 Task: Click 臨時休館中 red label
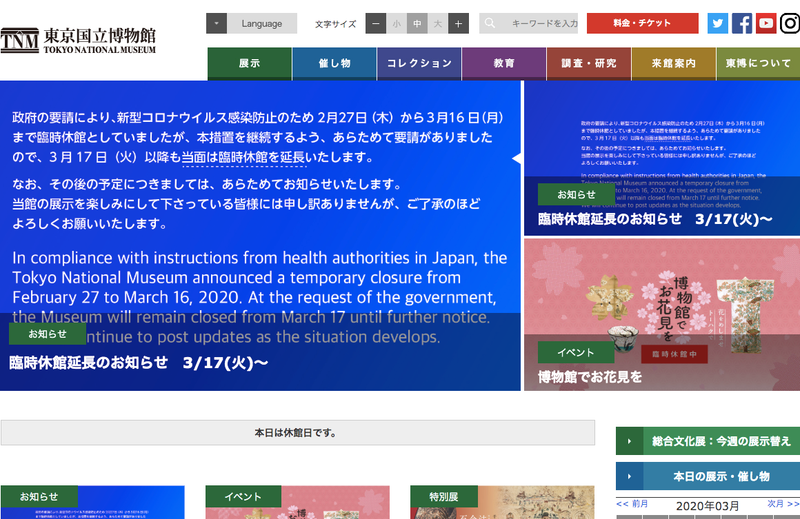[674, 354]
